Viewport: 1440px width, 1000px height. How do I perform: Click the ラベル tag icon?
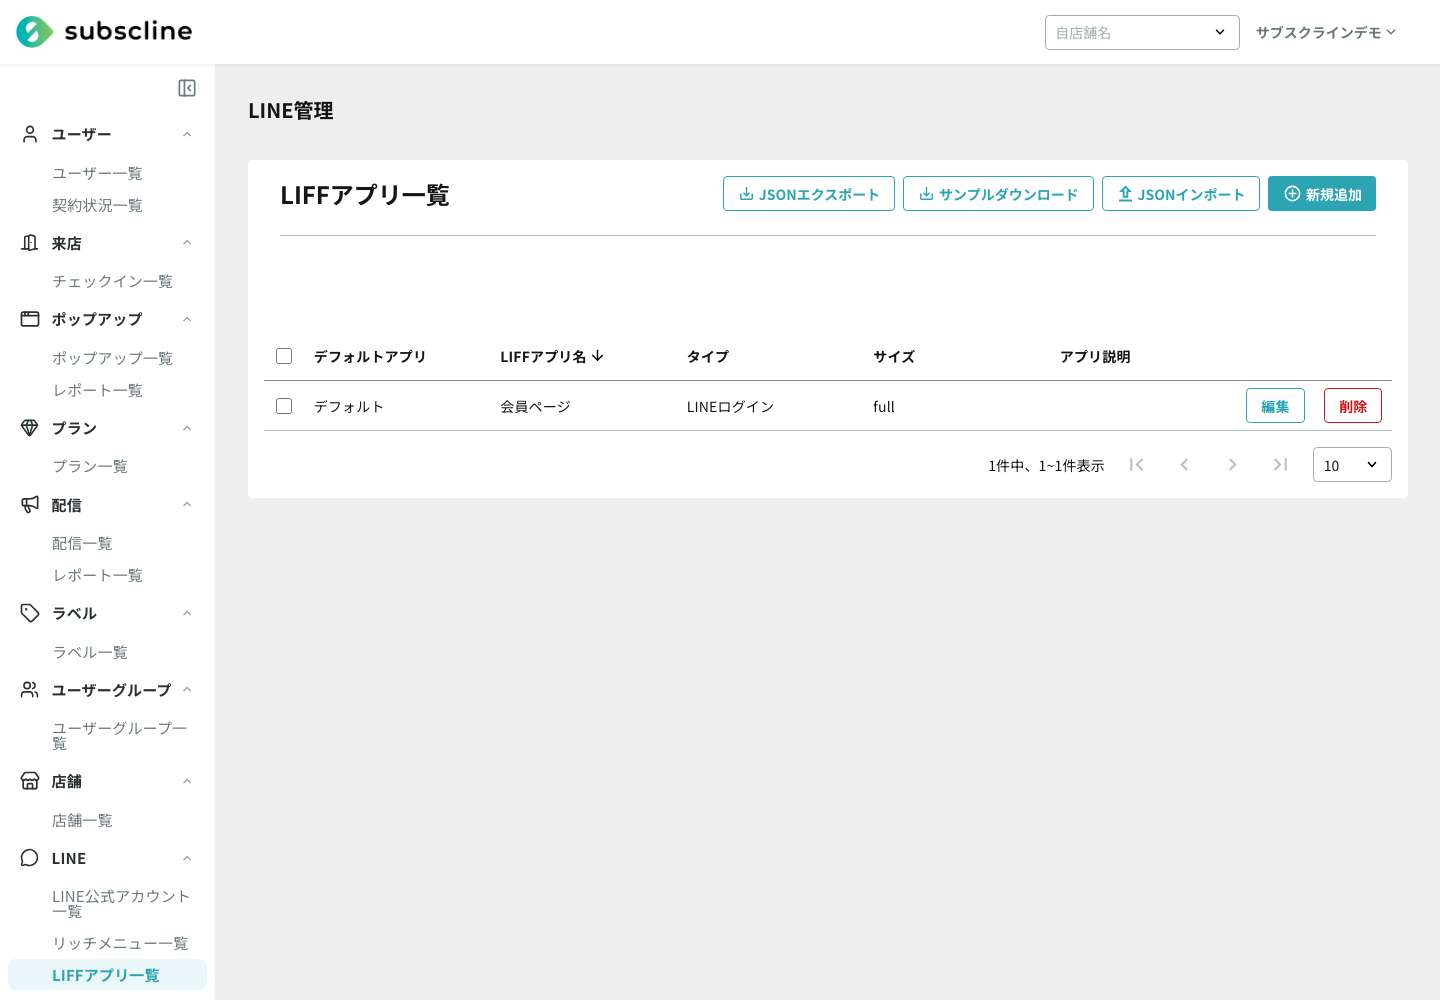coord(30,613)
